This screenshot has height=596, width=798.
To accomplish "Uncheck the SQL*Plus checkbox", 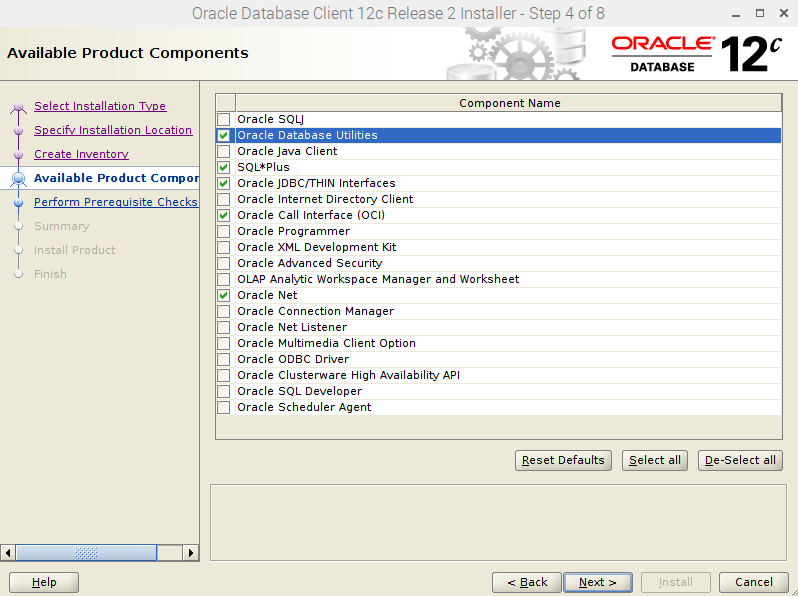I will tap(223, 167).
